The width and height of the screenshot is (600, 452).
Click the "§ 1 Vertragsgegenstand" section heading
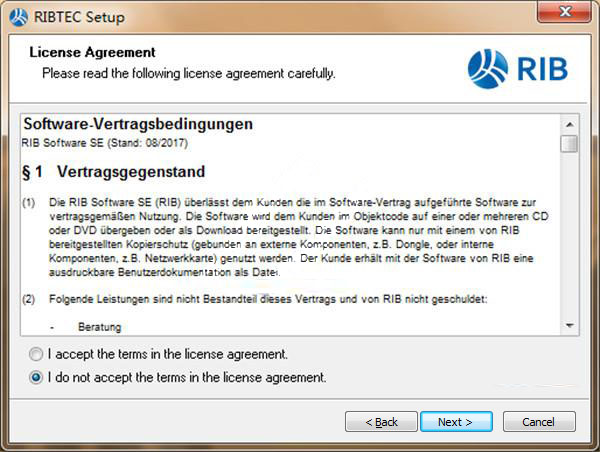click(x=113, y=172)
